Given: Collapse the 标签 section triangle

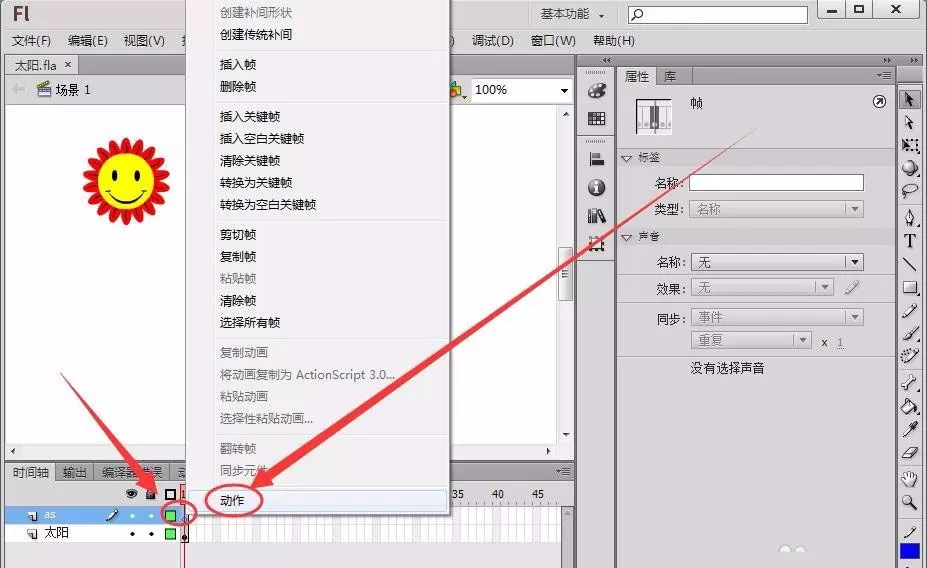Looking at the screenshot, I should click(x=627, y=158).
